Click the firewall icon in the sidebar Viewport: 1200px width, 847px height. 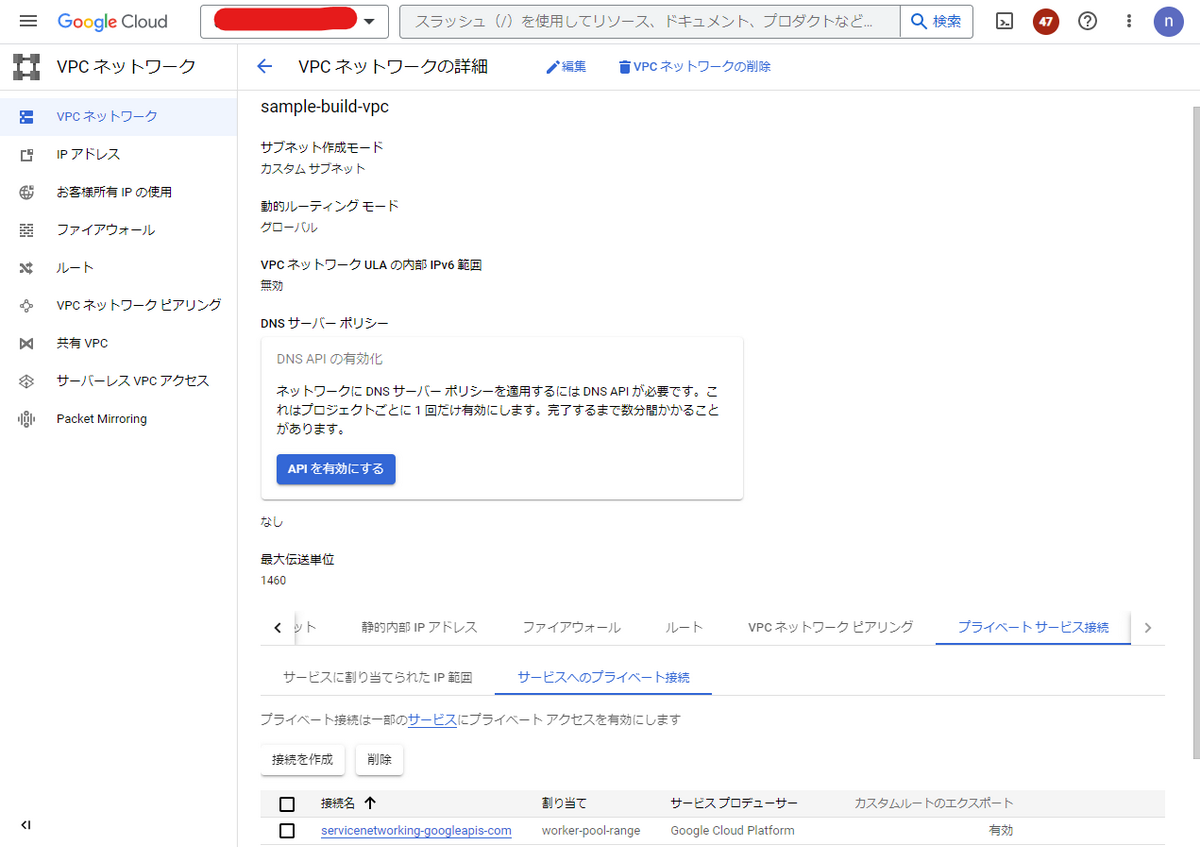click(x=26, y=230)
